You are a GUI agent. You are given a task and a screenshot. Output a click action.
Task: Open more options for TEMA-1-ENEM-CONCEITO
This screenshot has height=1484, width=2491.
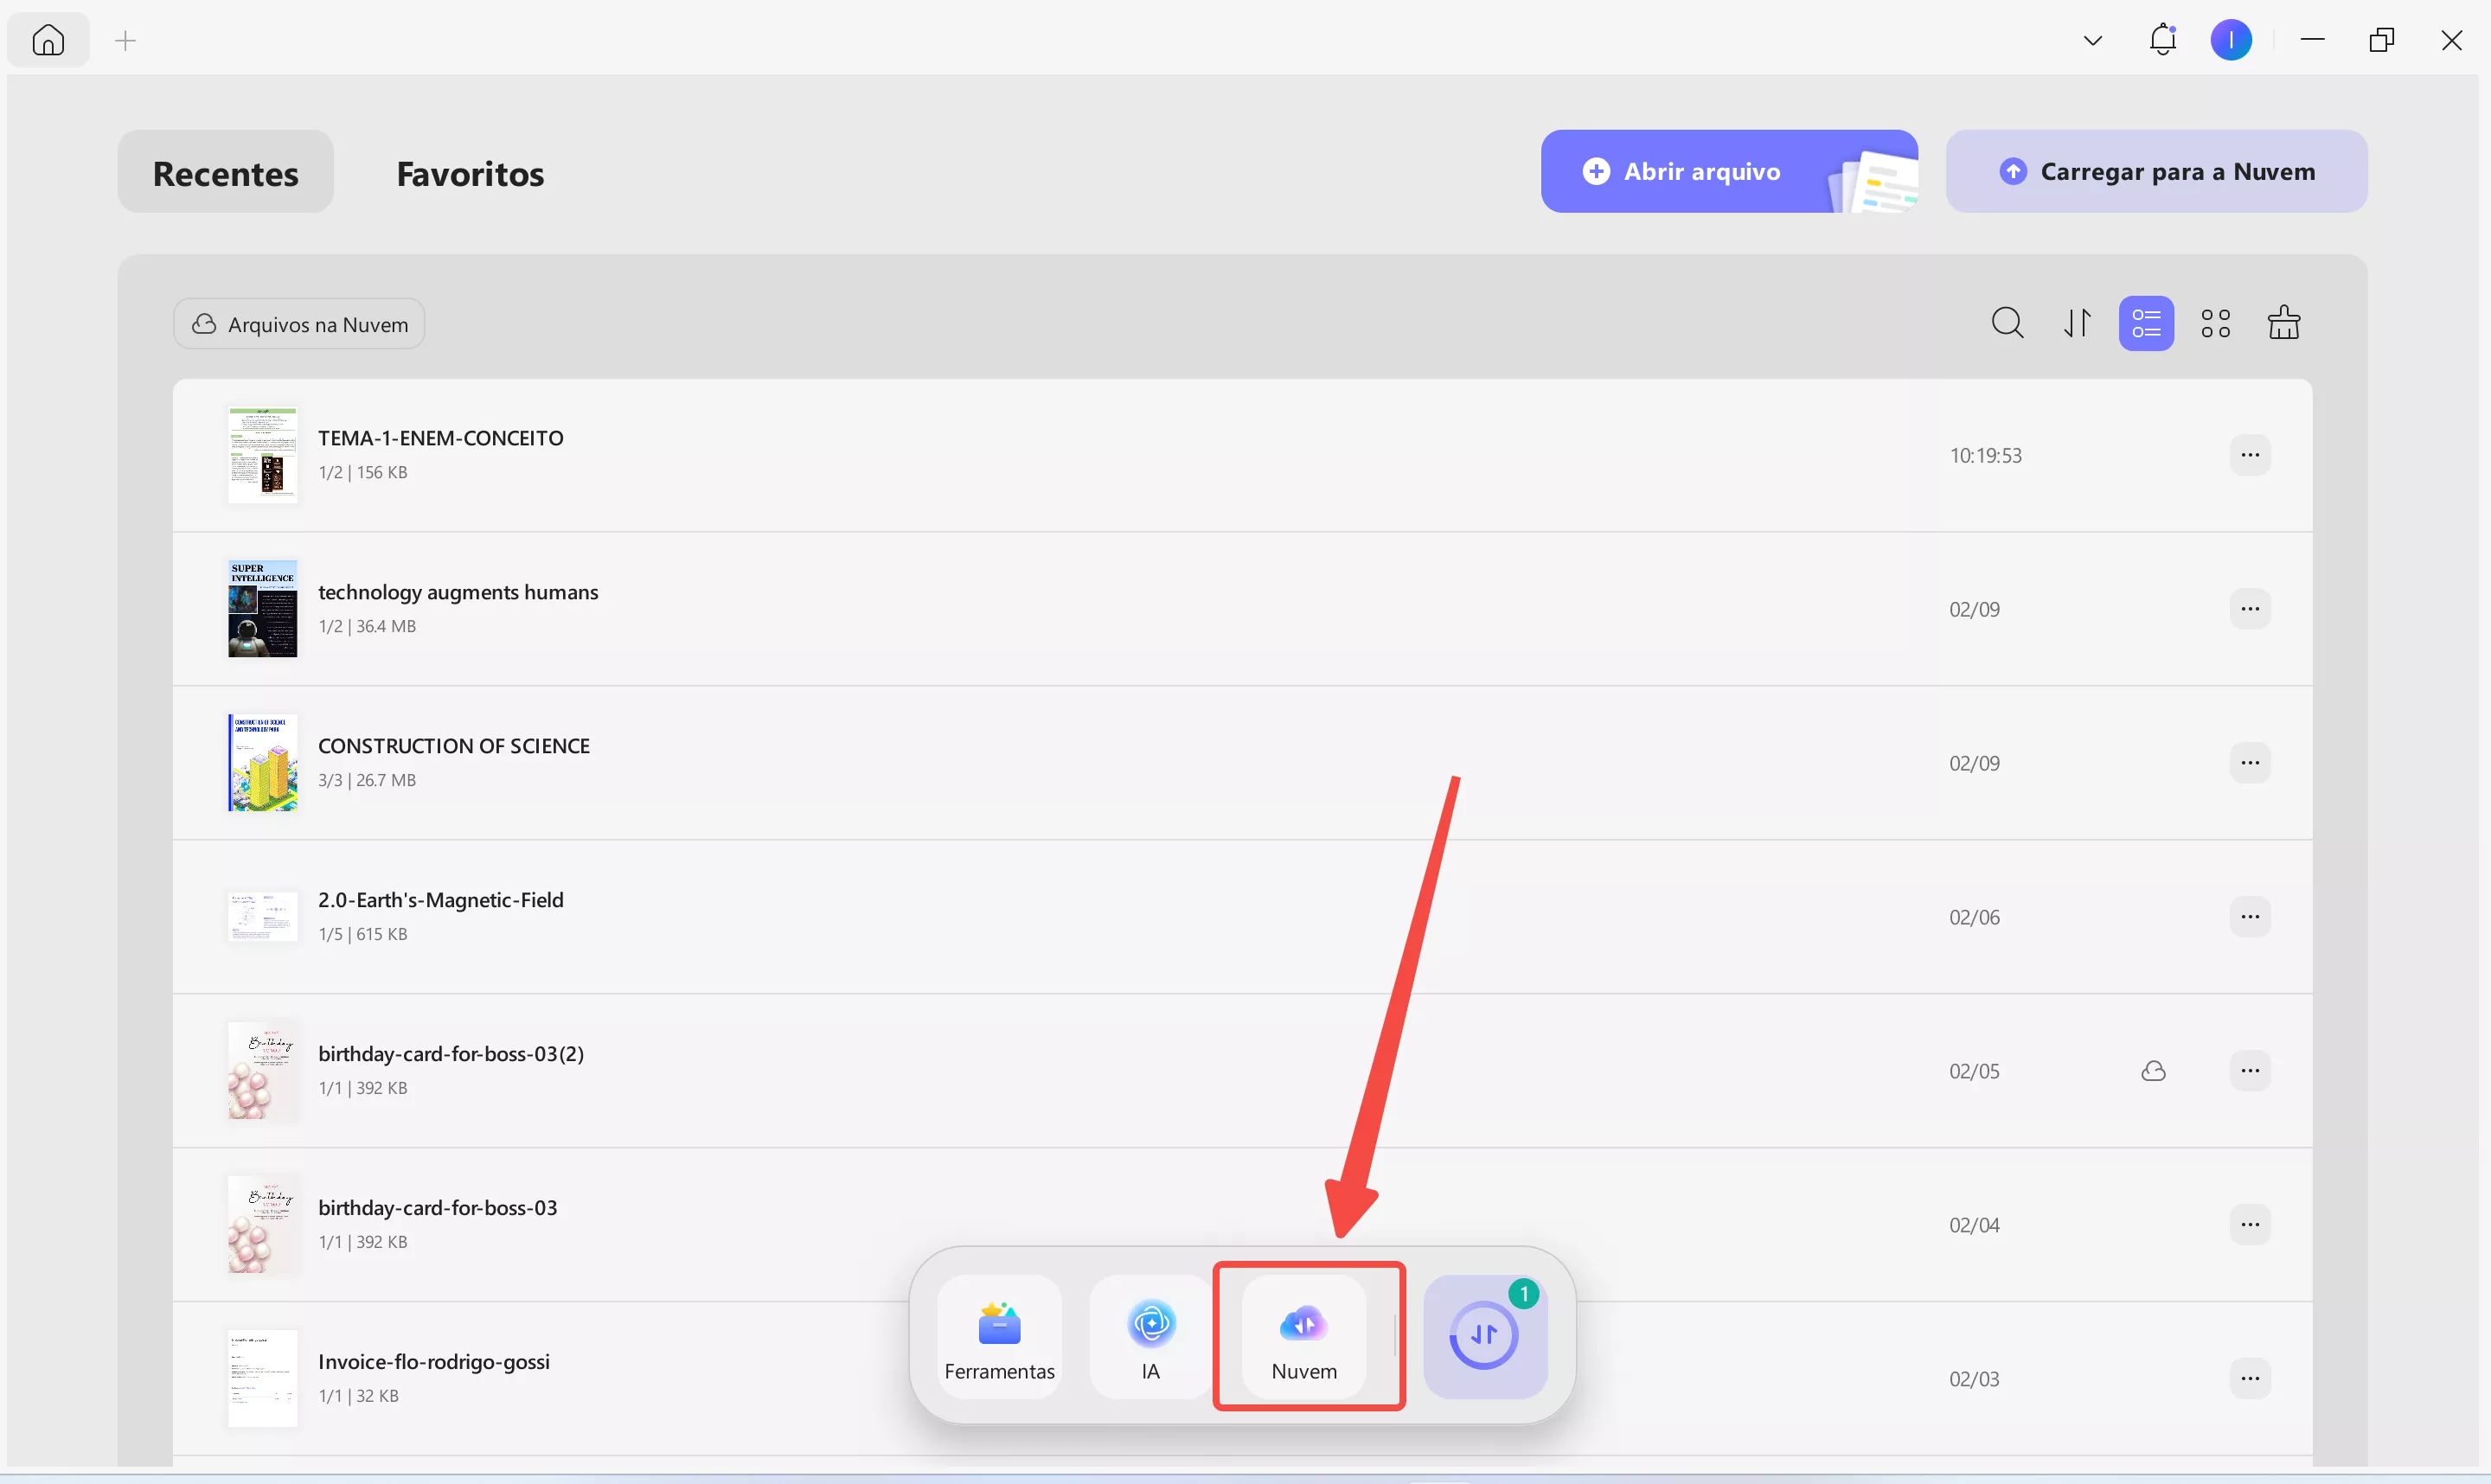(x=2249, y=455)
